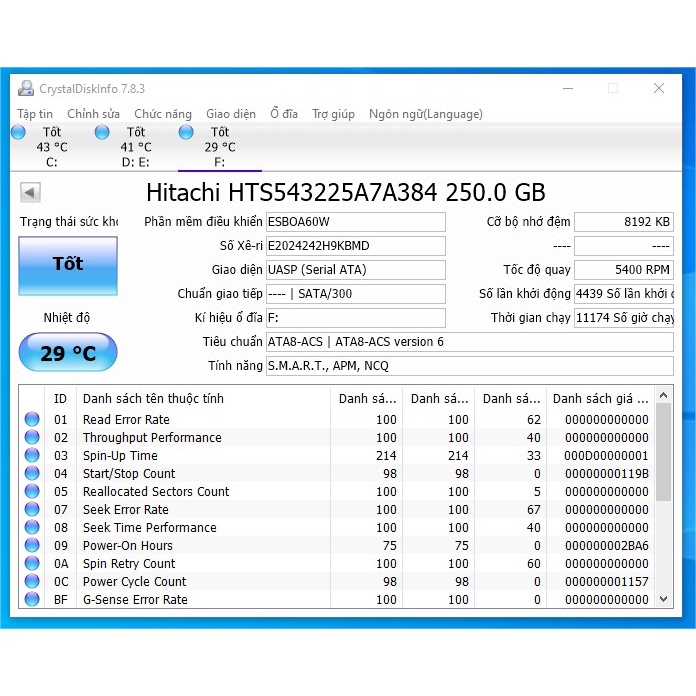Open the Tập tin menu

pyautogui.click(x=35, y=114)
